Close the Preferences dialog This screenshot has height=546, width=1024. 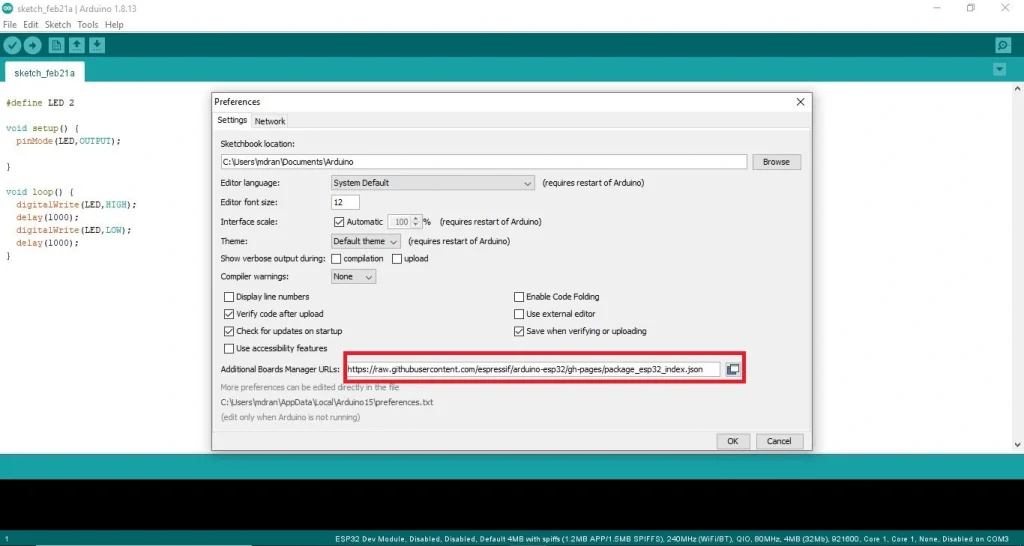point(800,102)
